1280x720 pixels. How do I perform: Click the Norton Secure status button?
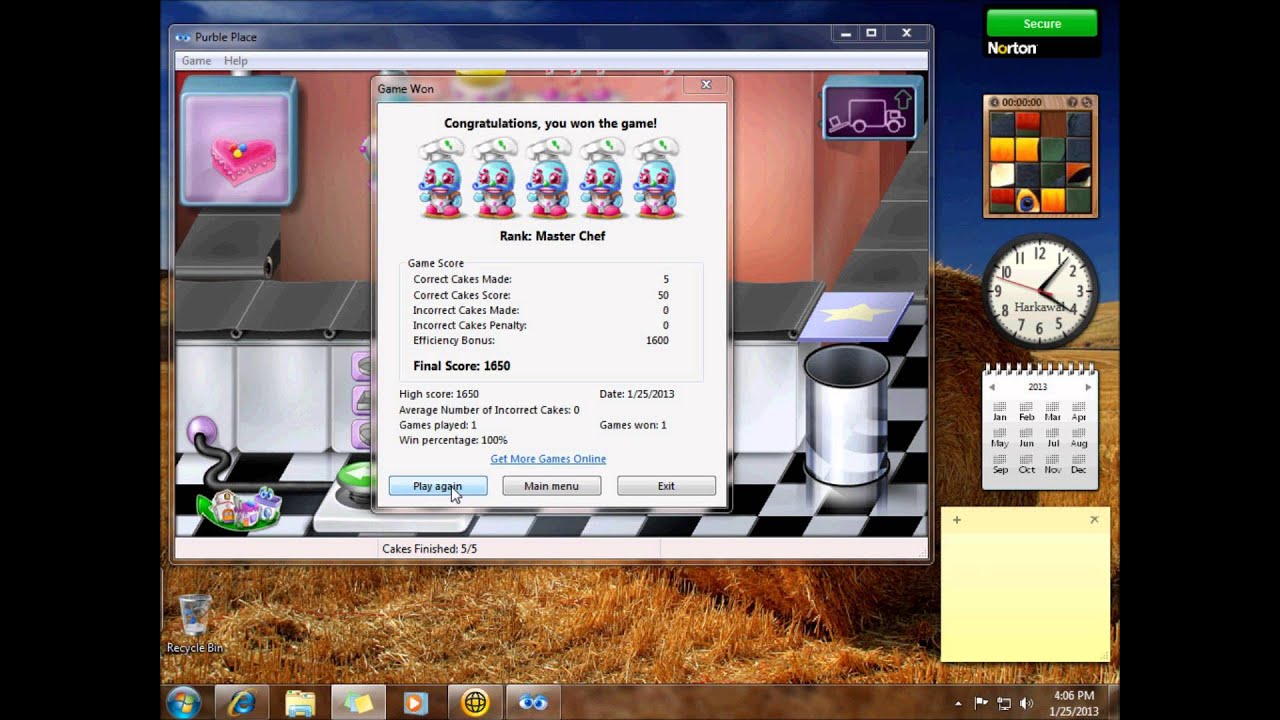1042,24
